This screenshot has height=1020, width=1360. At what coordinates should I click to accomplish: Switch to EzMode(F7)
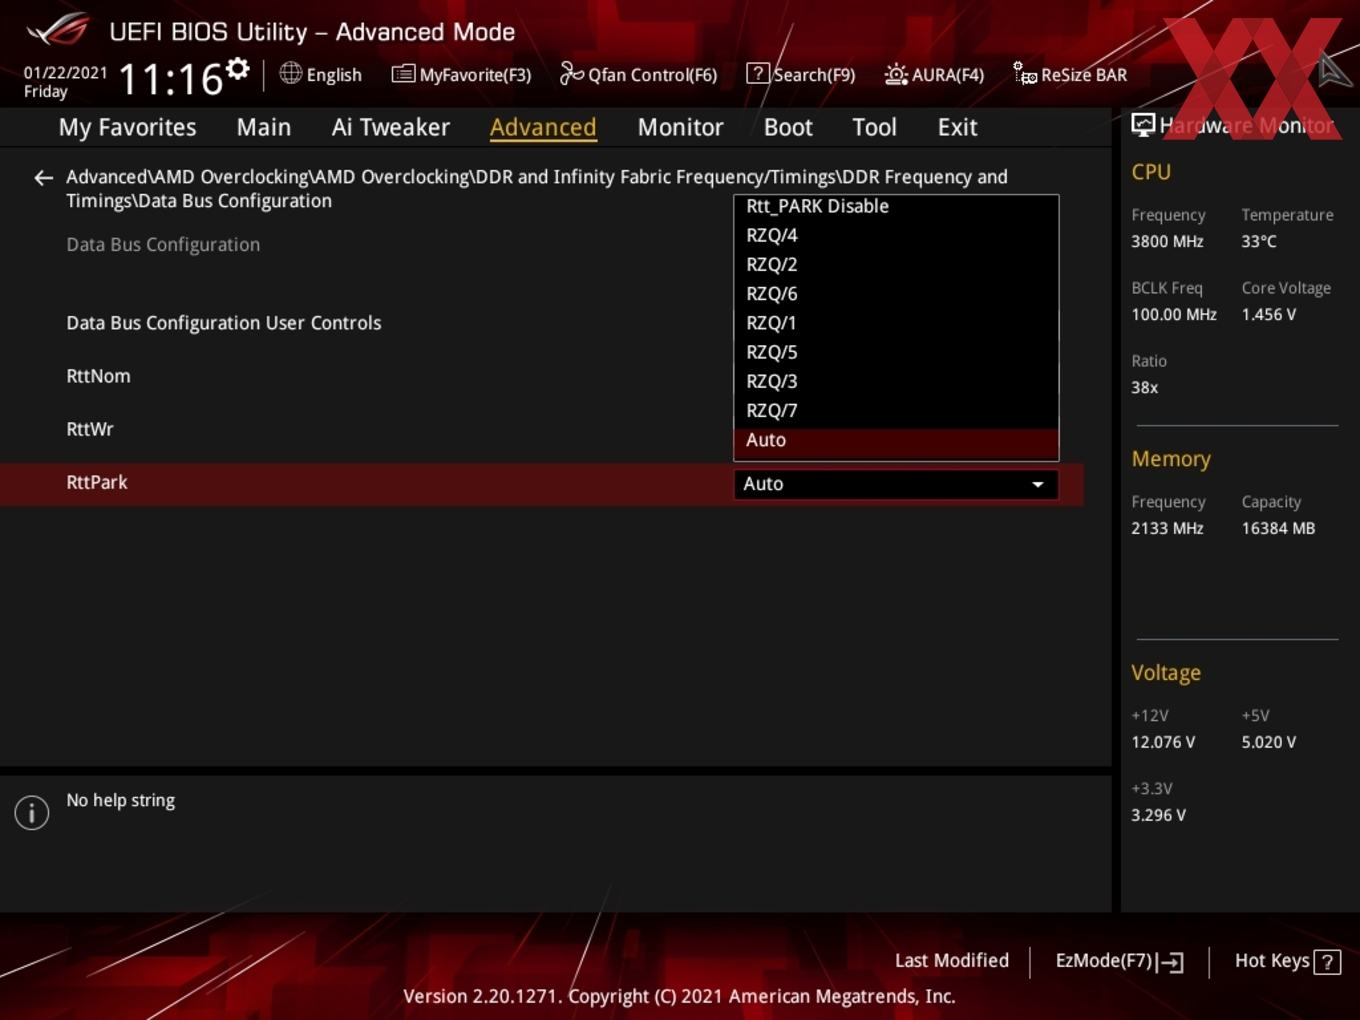coord(1120,961)
